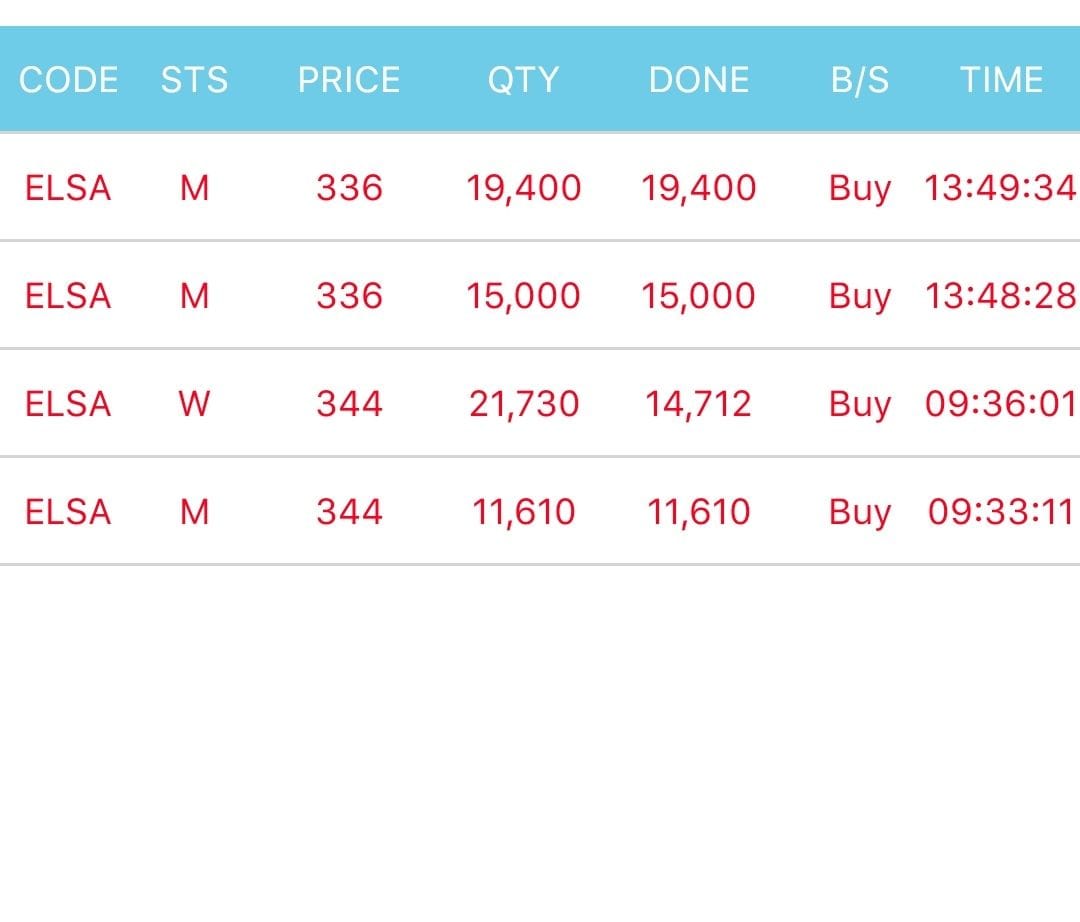Tap the W status of the partial order

(x=194, y=404)
